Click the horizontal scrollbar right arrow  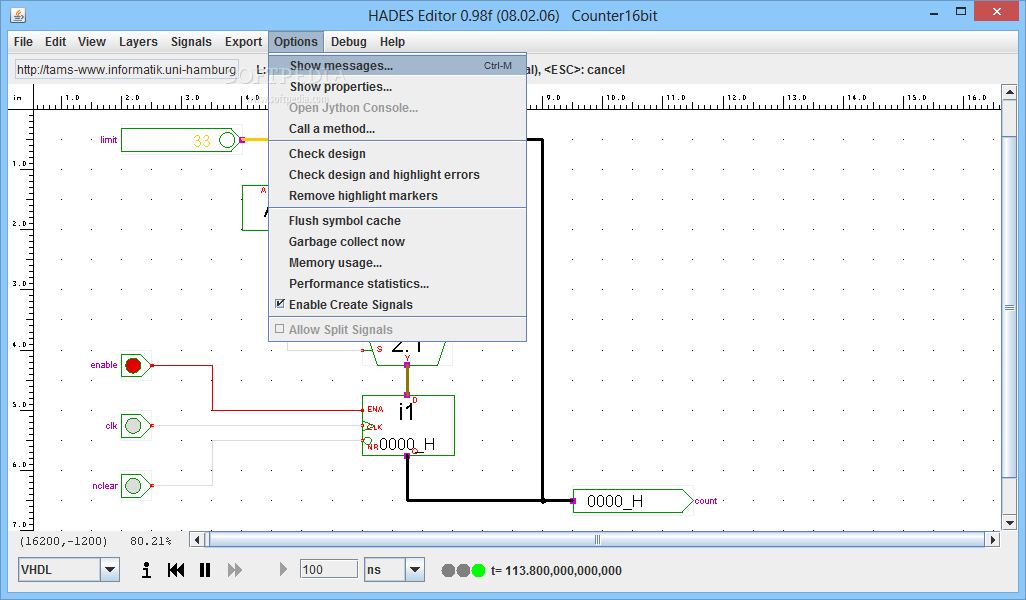pos(993,540)
